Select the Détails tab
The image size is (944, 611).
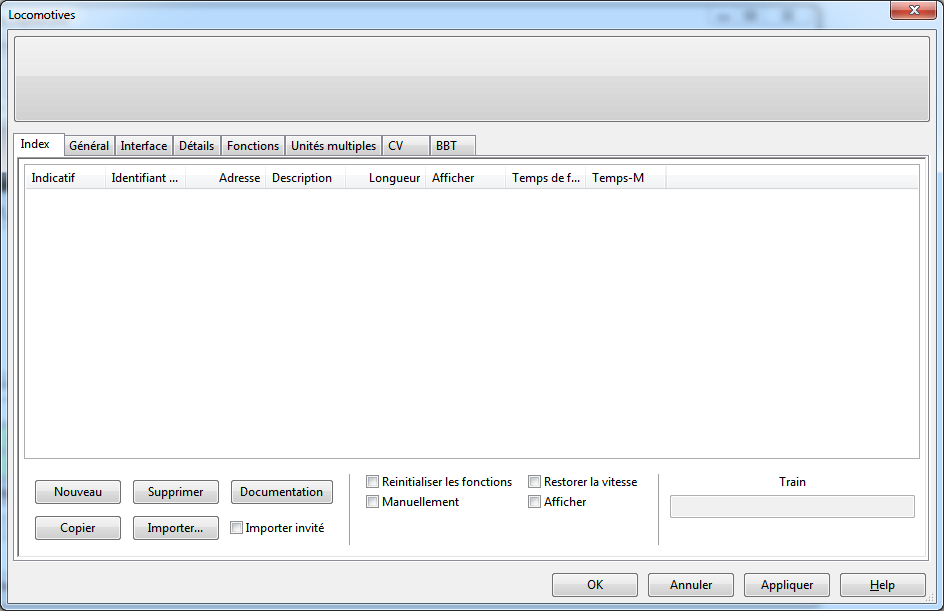coord(196,146)
